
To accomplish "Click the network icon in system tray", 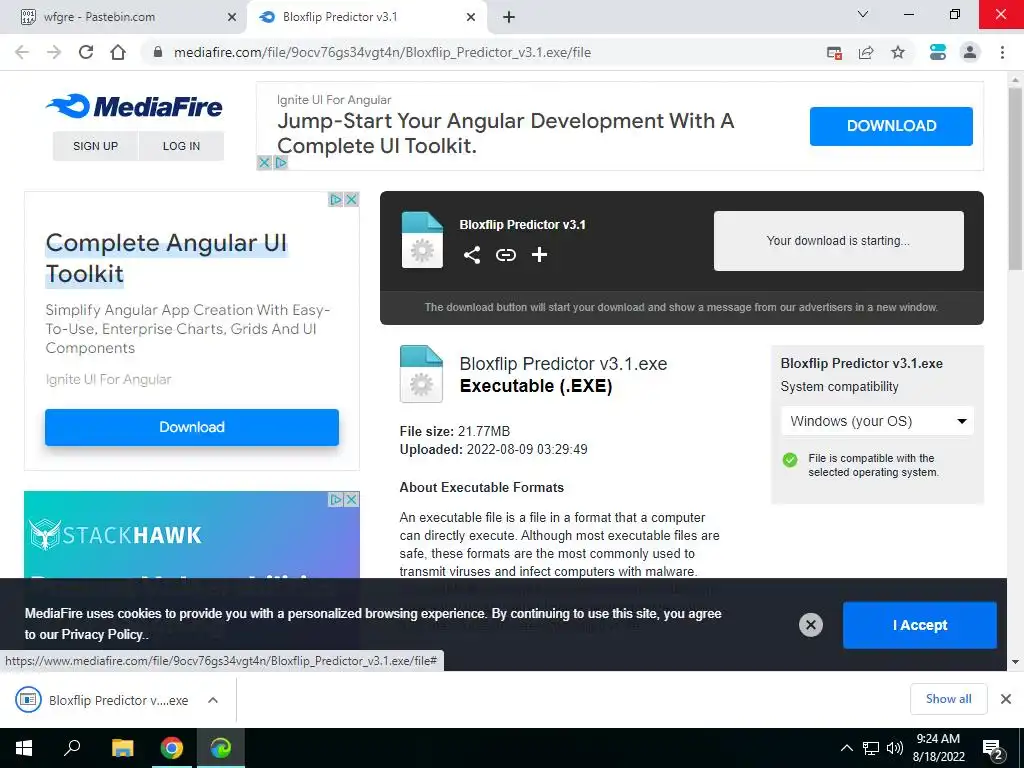I will click(x=871, y=748).
